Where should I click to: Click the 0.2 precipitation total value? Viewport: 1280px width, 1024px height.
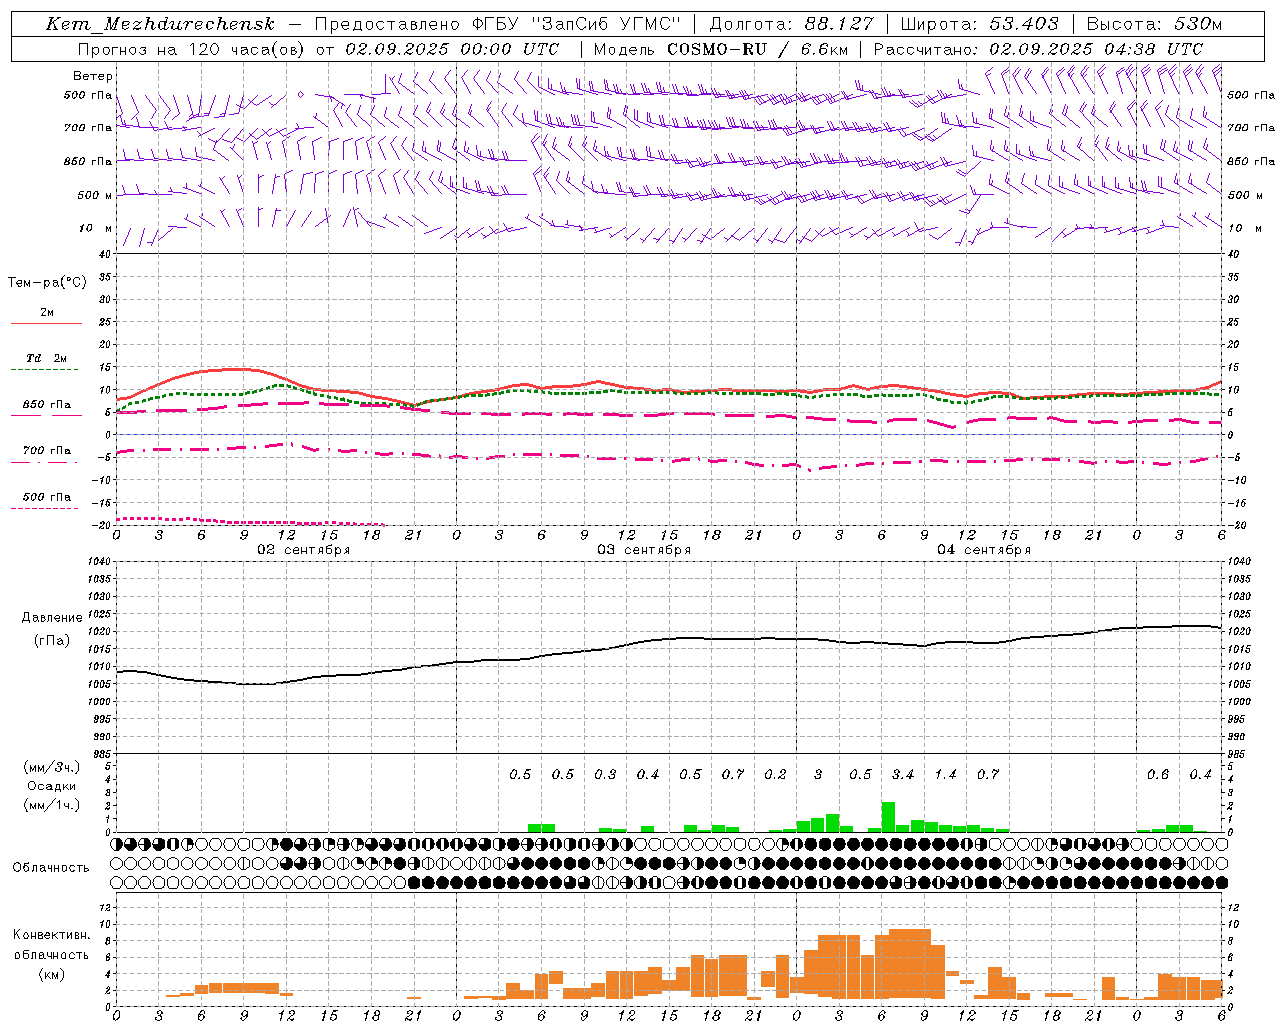(775, 775)
